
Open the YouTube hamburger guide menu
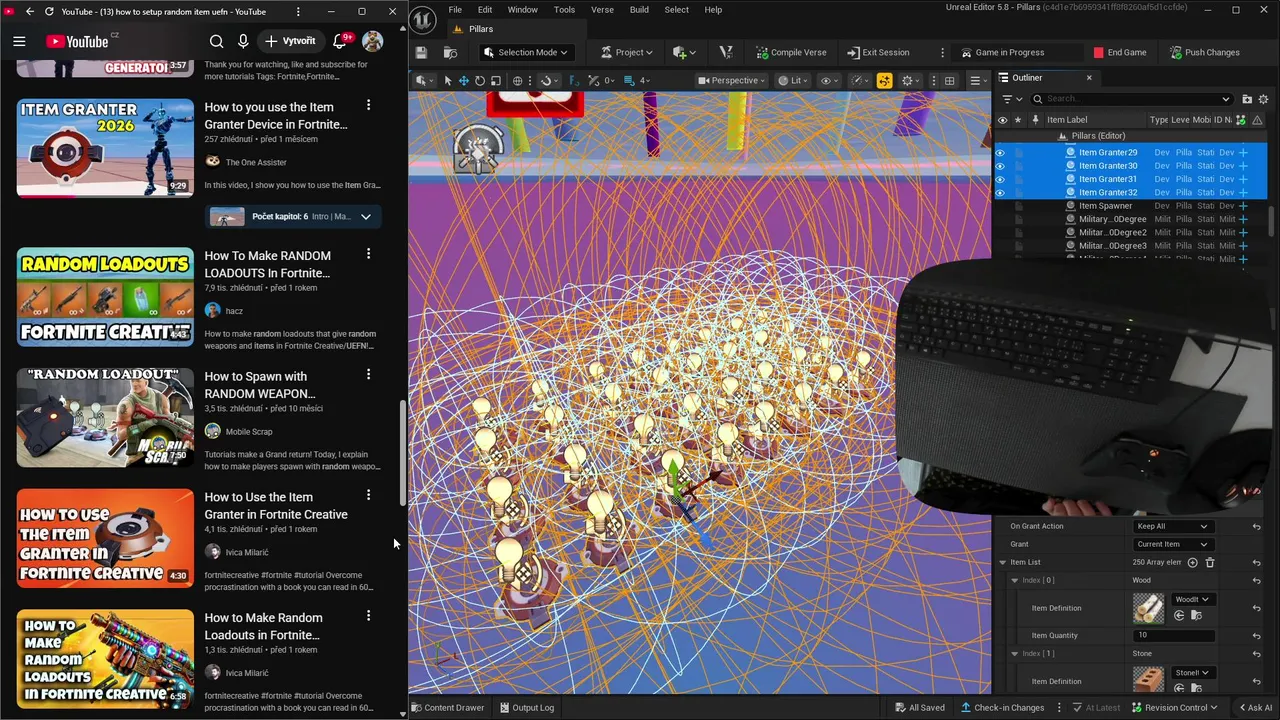(19, 41)
